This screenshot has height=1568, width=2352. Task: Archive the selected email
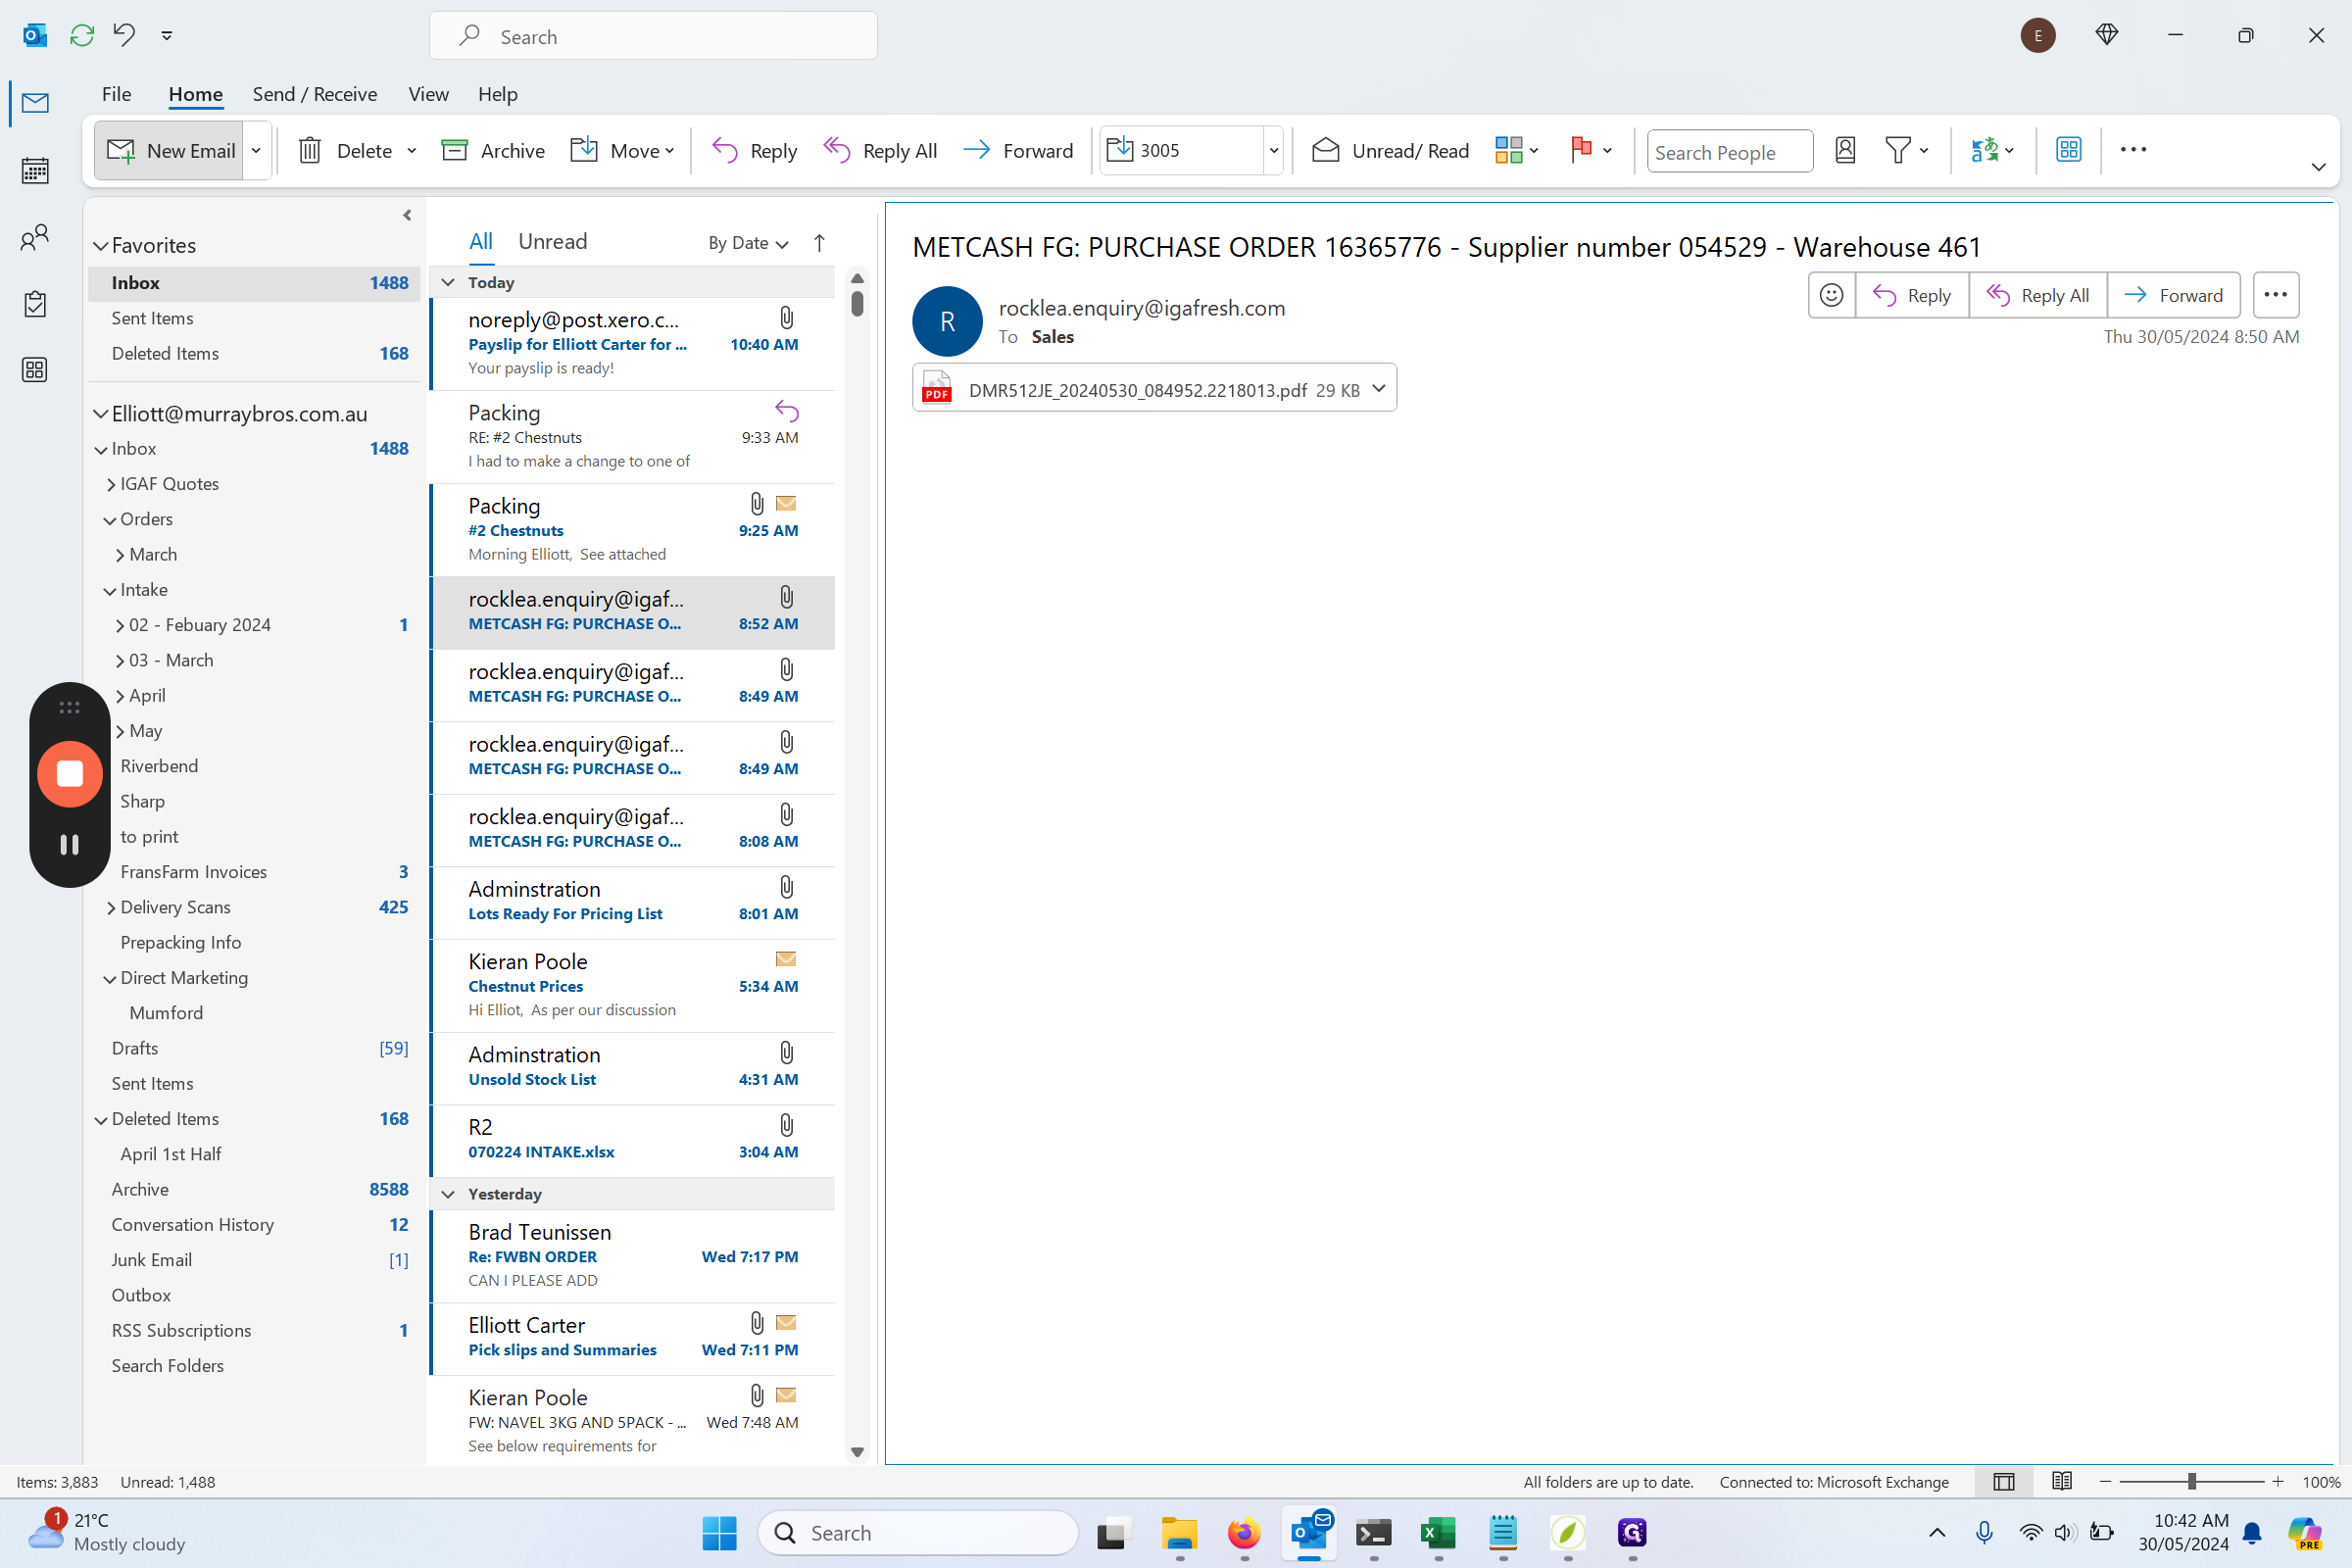coord(493,150)
